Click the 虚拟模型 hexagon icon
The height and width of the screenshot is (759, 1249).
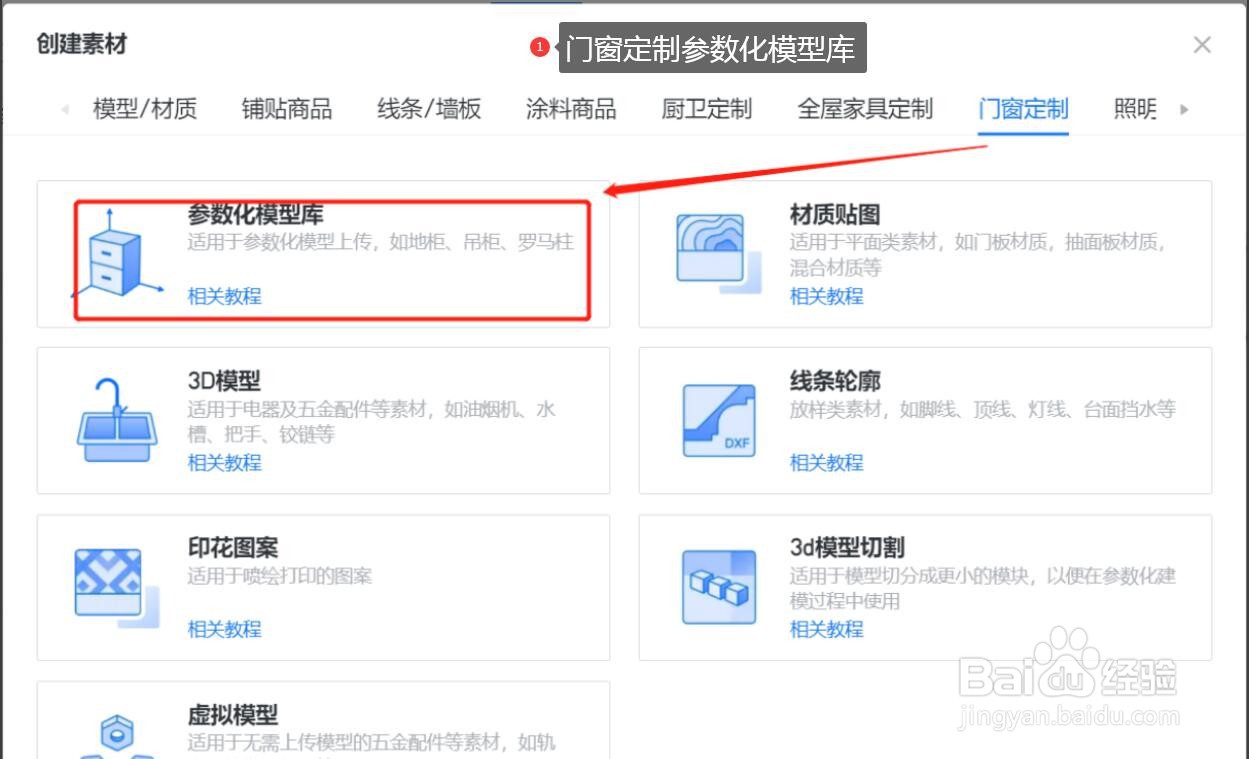[x=116, y=736]
